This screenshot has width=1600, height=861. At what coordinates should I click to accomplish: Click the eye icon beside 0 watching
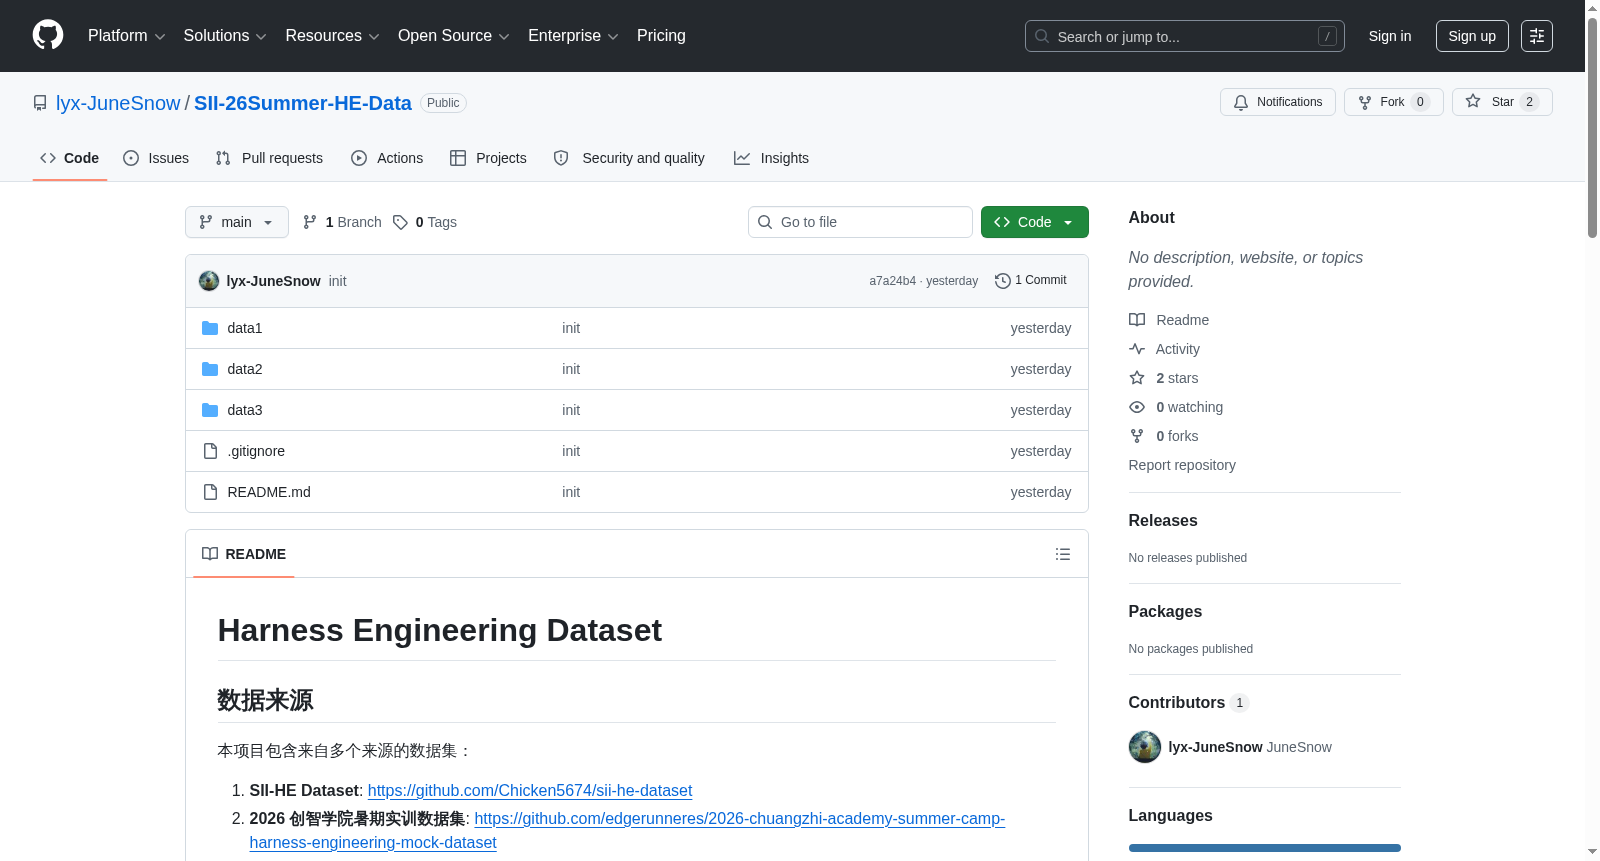point(1137,407)
